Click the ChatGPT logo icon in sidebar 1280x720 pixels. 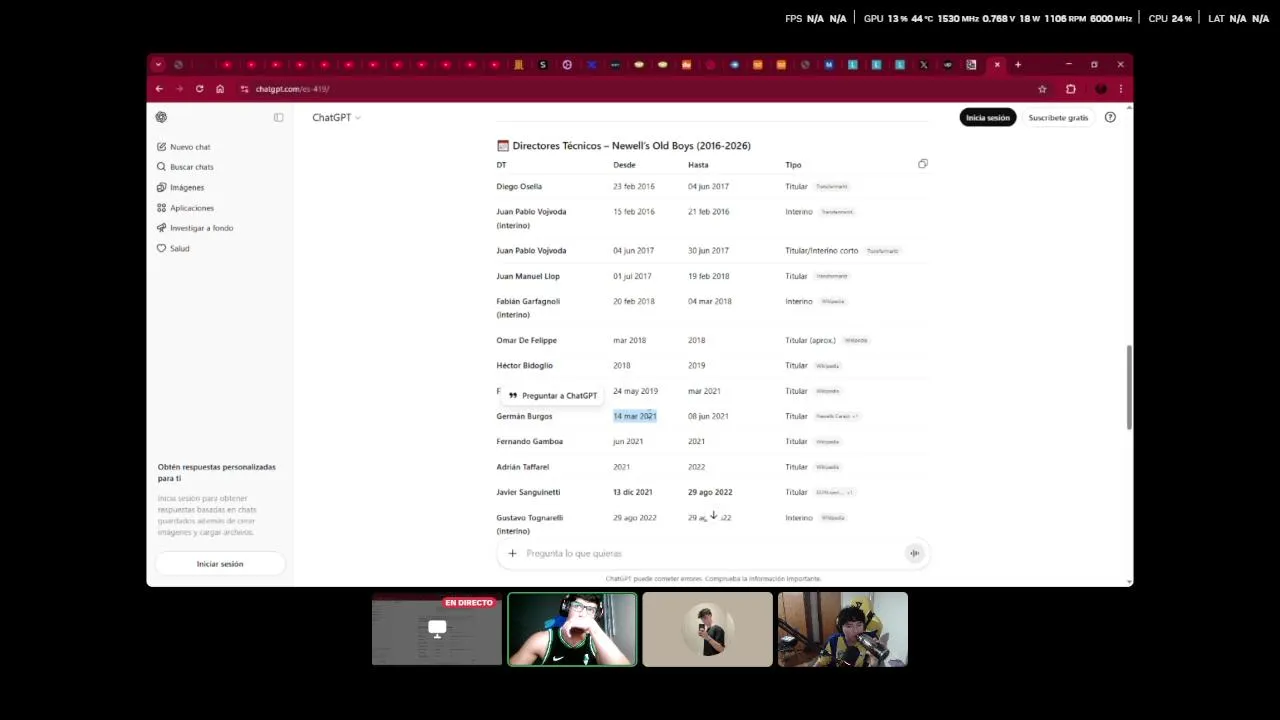click(161, 117)
